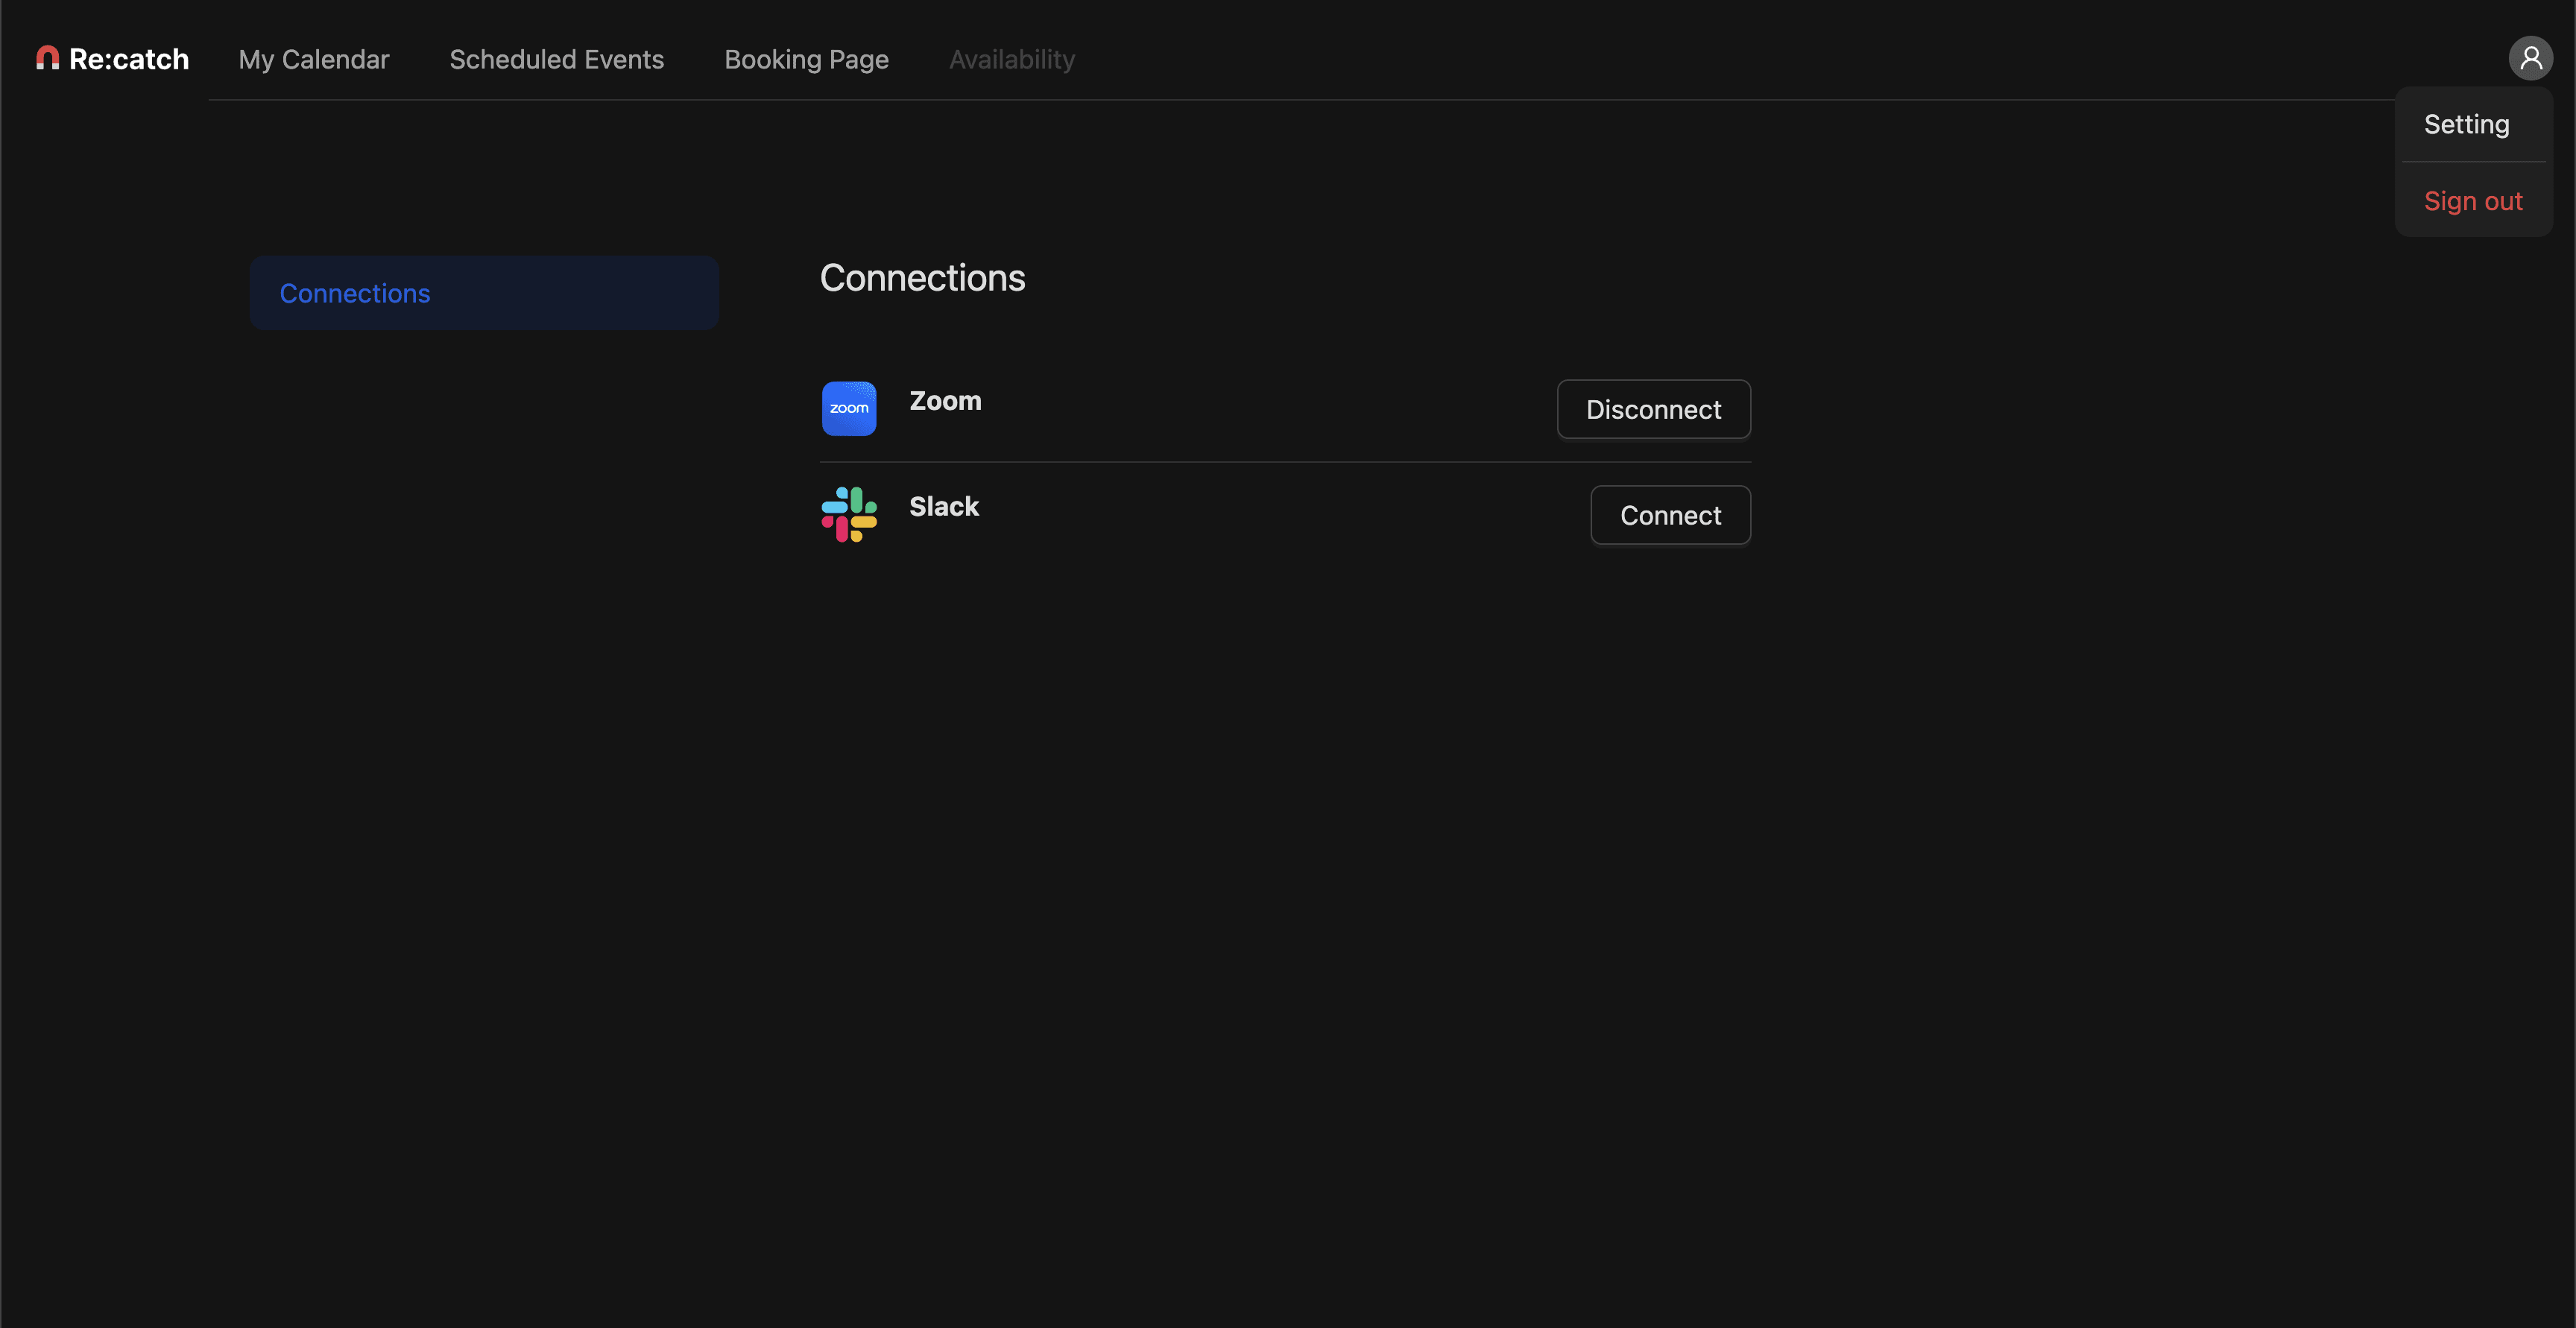Screen dimensions: 2576x1328
Task: Click the Re:catch brand name text
Action: [x=129, y=59]
